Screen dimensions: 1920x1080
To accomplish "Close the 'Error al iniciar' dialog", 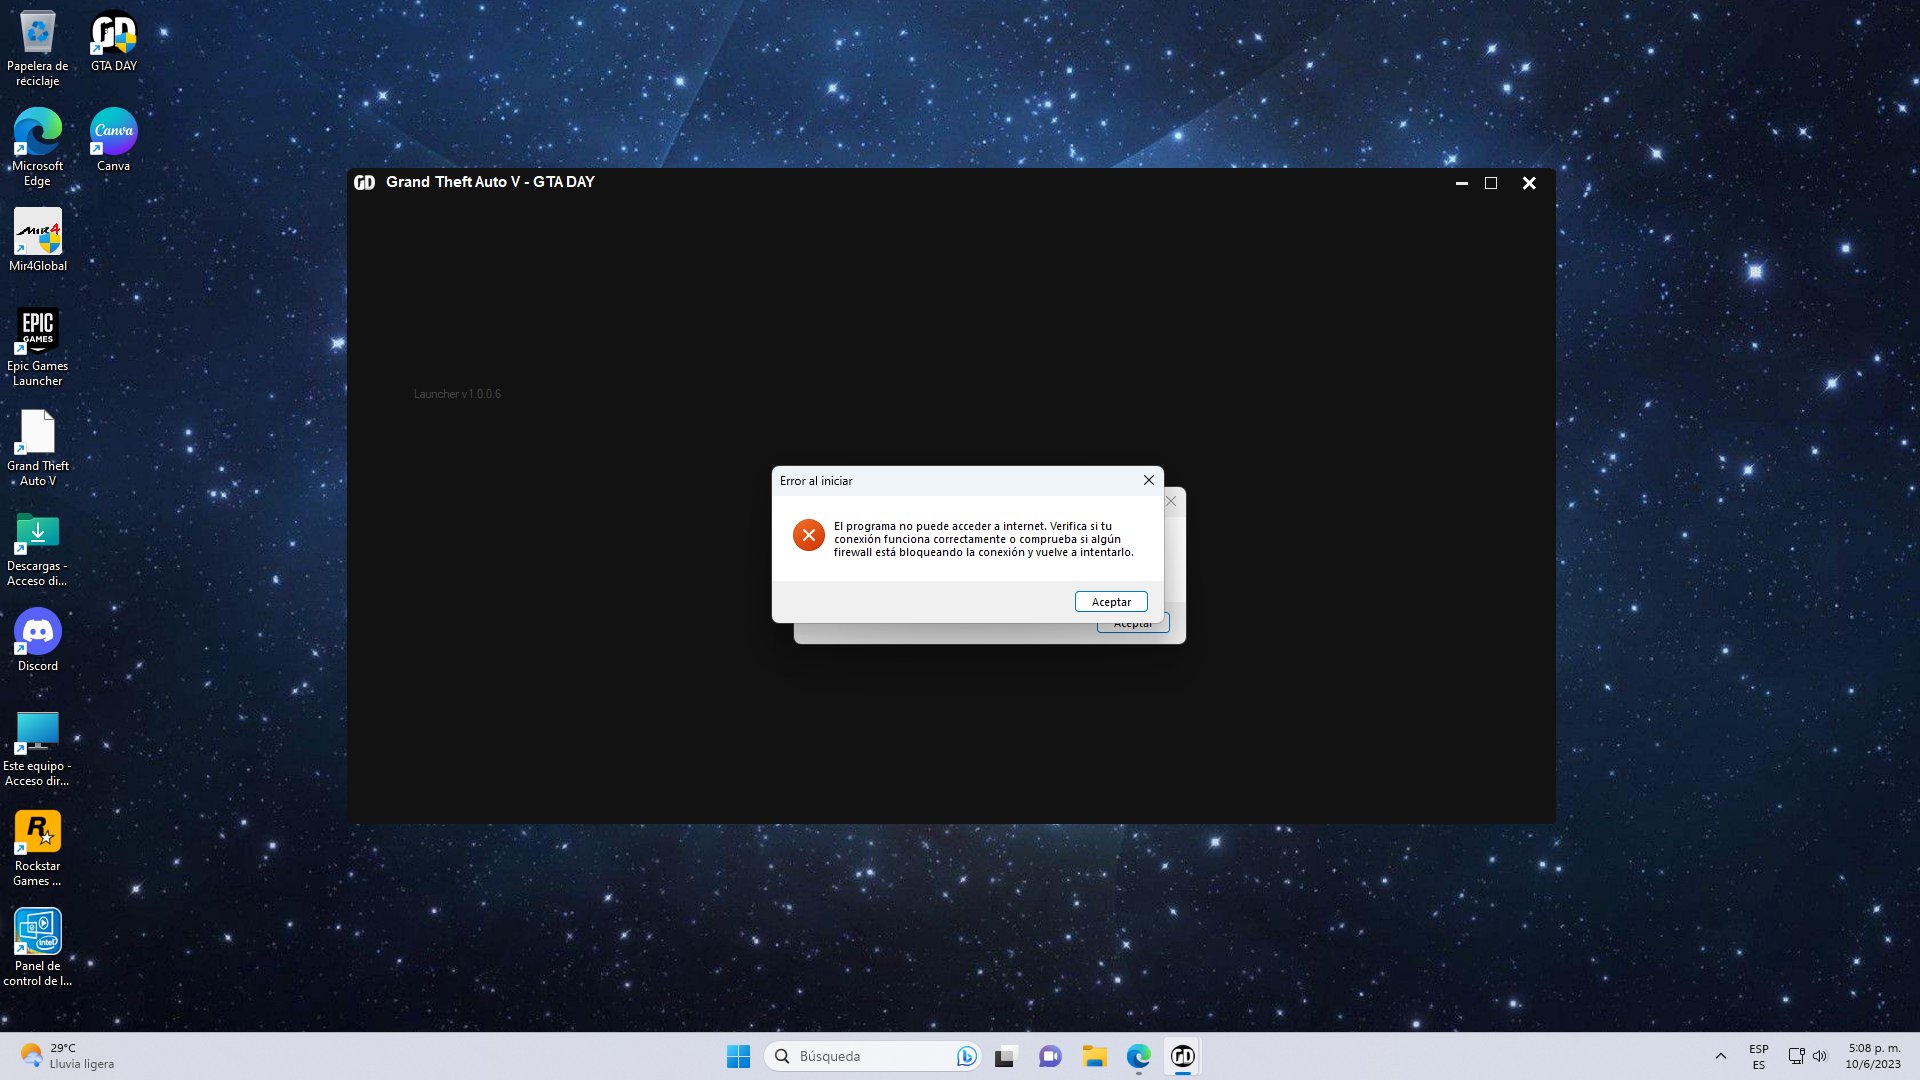I will coord(1148,480).
